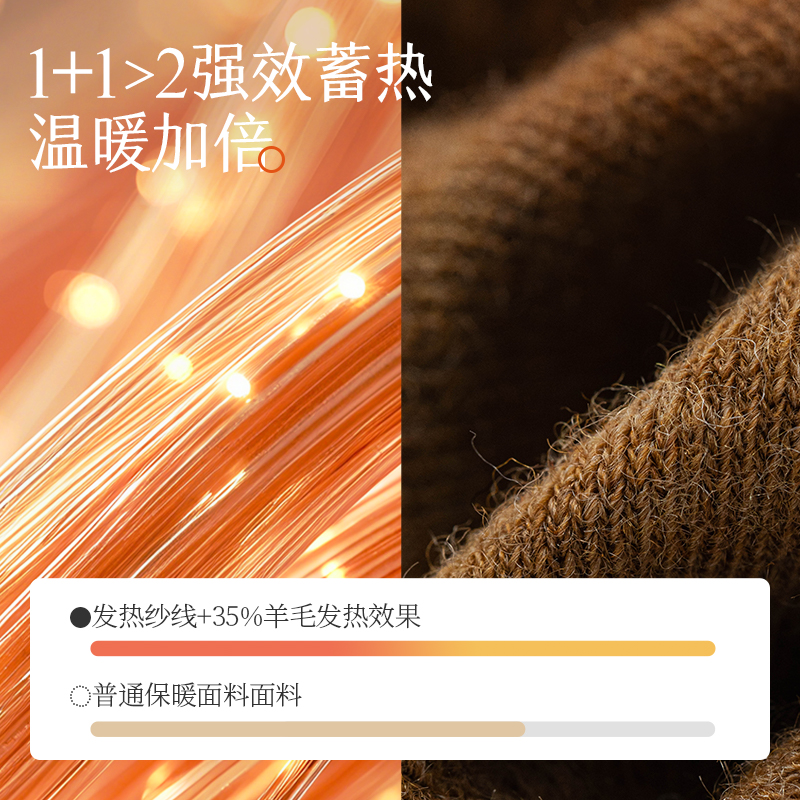The height and width of the screenshot is (800, 800).
Task: Click the gray unfilled end of the lower bar
Action: pyautogui.click(x=620, y=729)
